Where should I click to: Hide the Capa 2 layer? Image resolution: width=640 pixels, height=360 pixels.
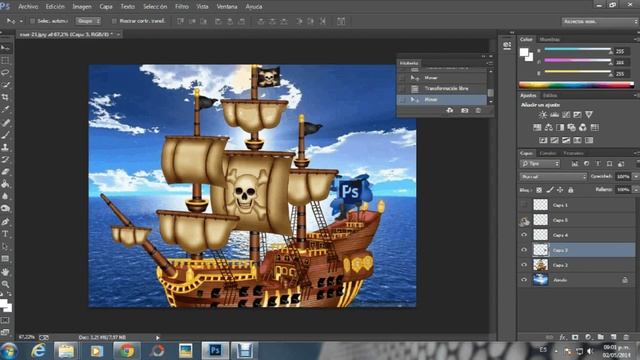[x=524, y=265]
